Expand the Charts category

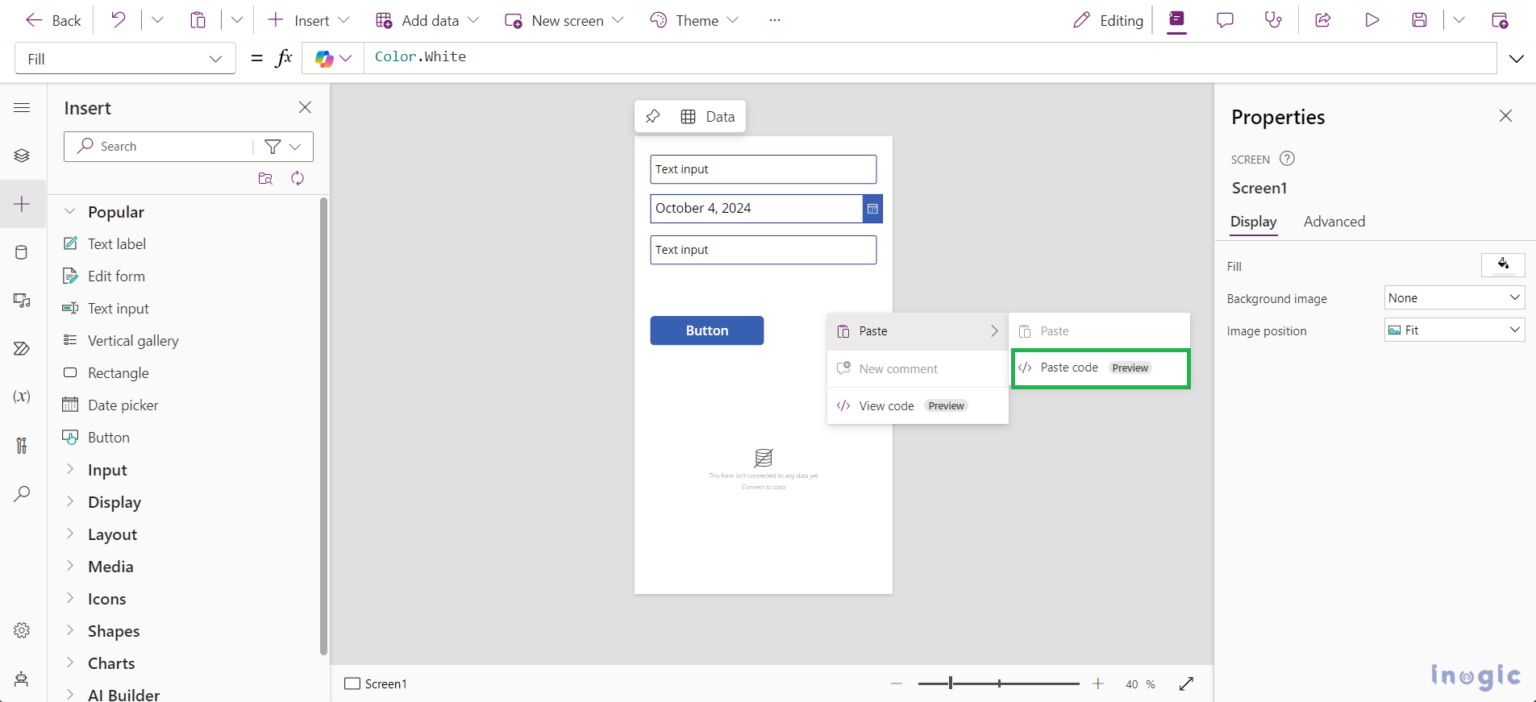(111, 663)
